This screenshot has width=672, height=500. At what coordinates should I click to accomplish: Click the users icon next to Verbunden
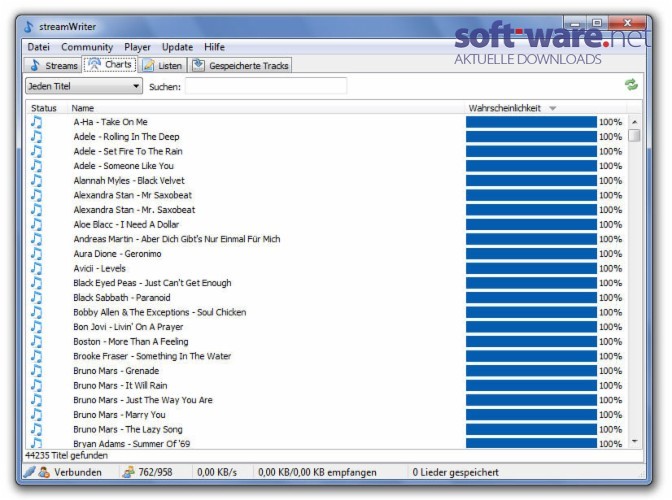(44, 472)
